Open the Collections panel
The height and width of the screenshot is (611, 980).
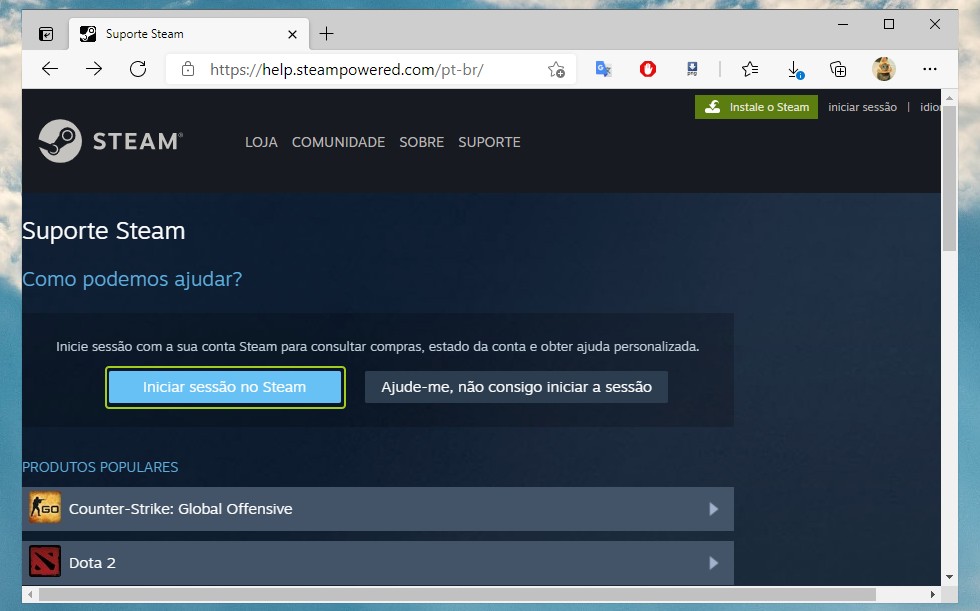tap(839, 69)
